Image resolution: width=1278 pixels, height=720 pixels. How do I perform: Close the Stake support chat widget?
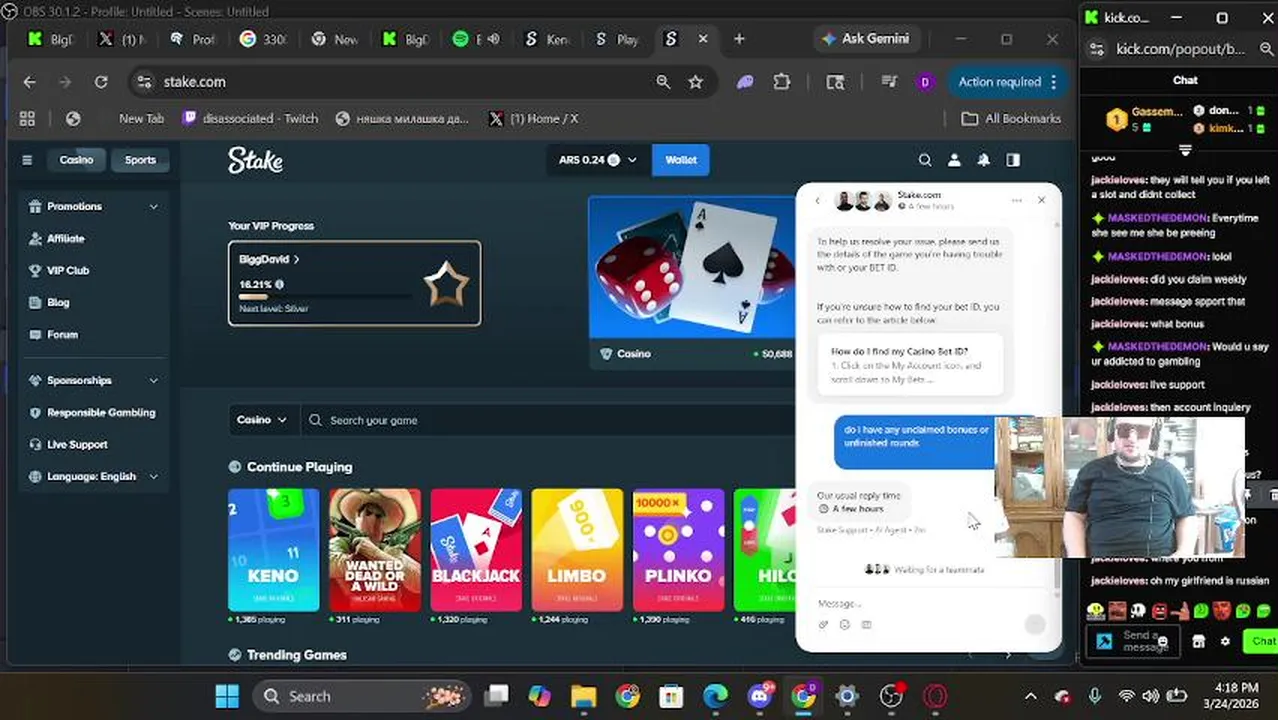click(x=1041, y=200)
